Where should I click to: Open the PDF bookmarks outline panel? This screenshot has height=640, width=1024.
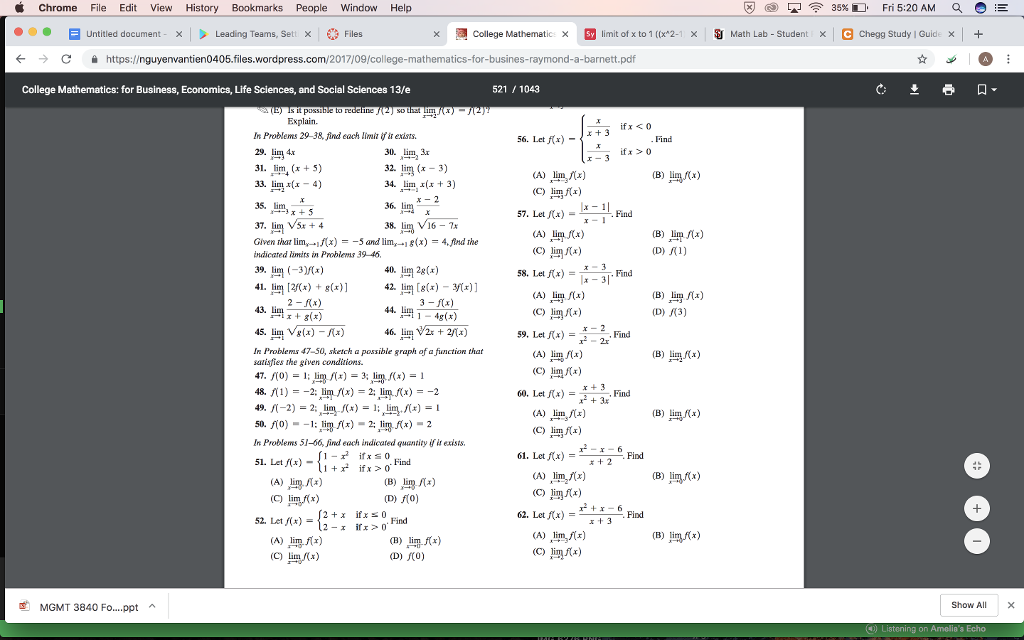982,90
